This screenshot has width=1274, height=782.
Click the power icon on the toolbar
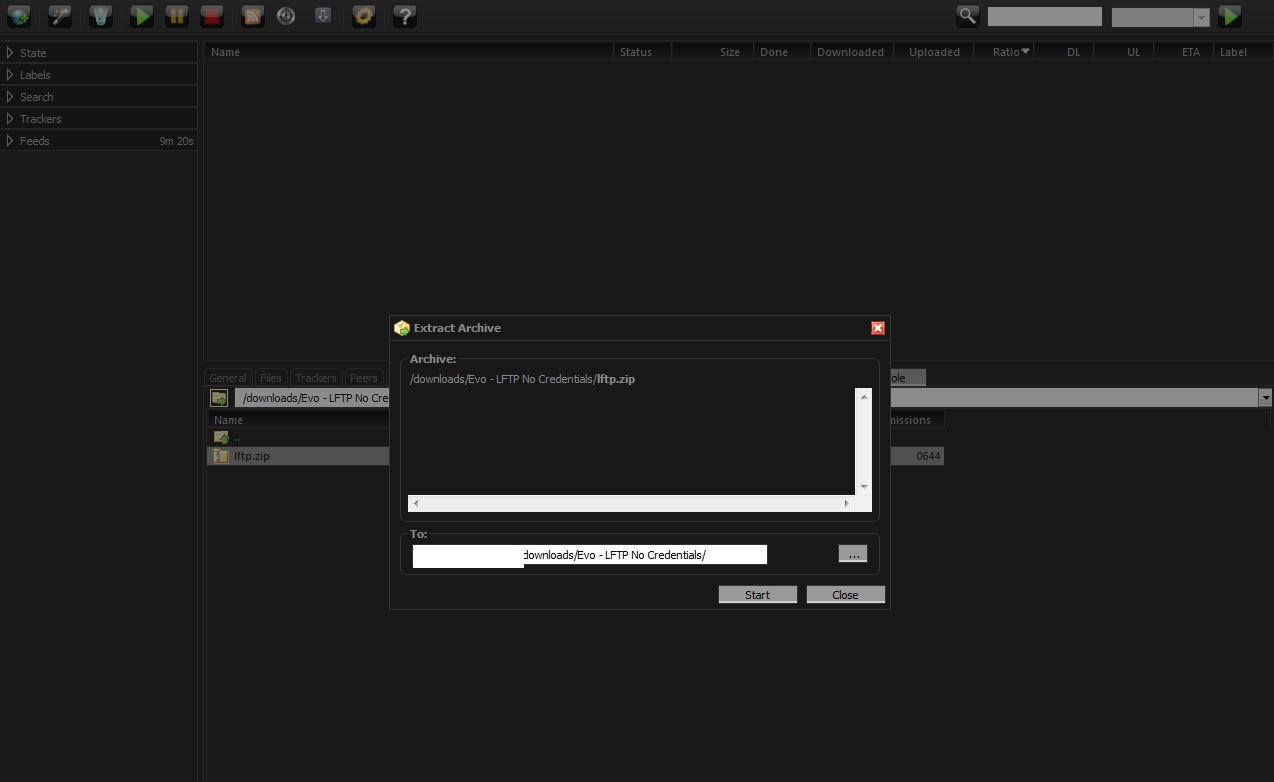pos(286,16)
